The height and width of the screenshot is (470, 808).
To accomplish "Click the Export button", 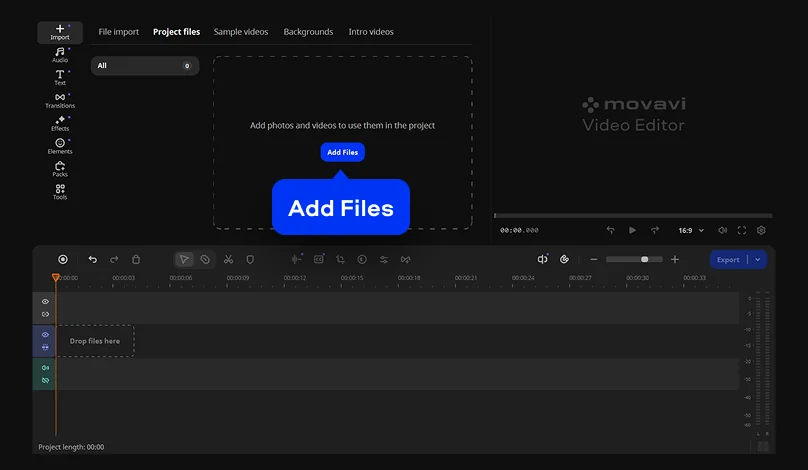I will 728,259.
